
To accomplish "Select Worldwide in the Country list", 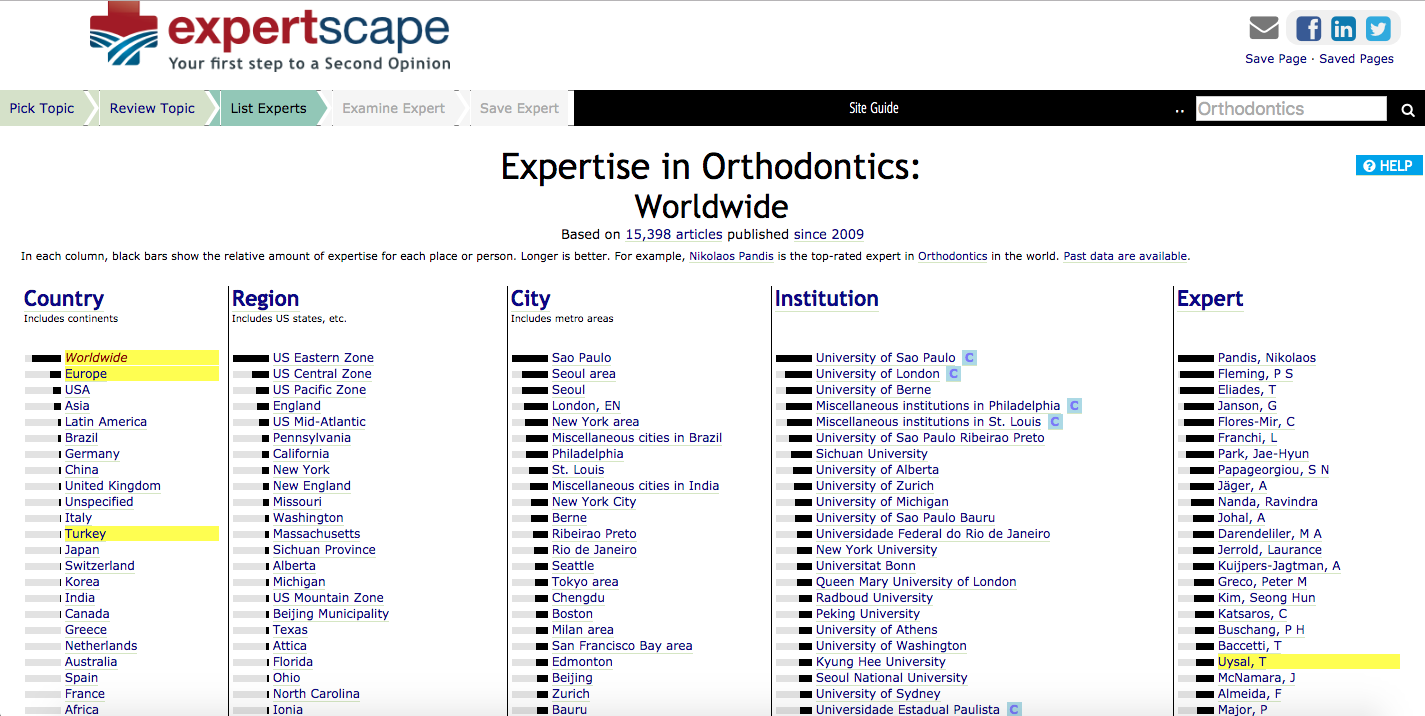I will pyautogui.click(x=96, y=358).
